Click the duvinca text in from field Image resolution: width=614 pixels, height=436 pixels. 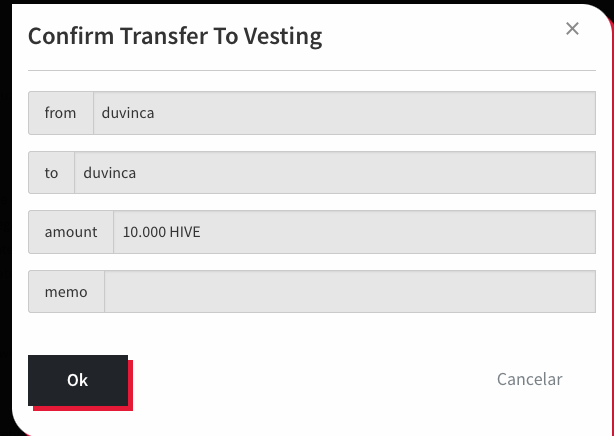pos(128,113)
